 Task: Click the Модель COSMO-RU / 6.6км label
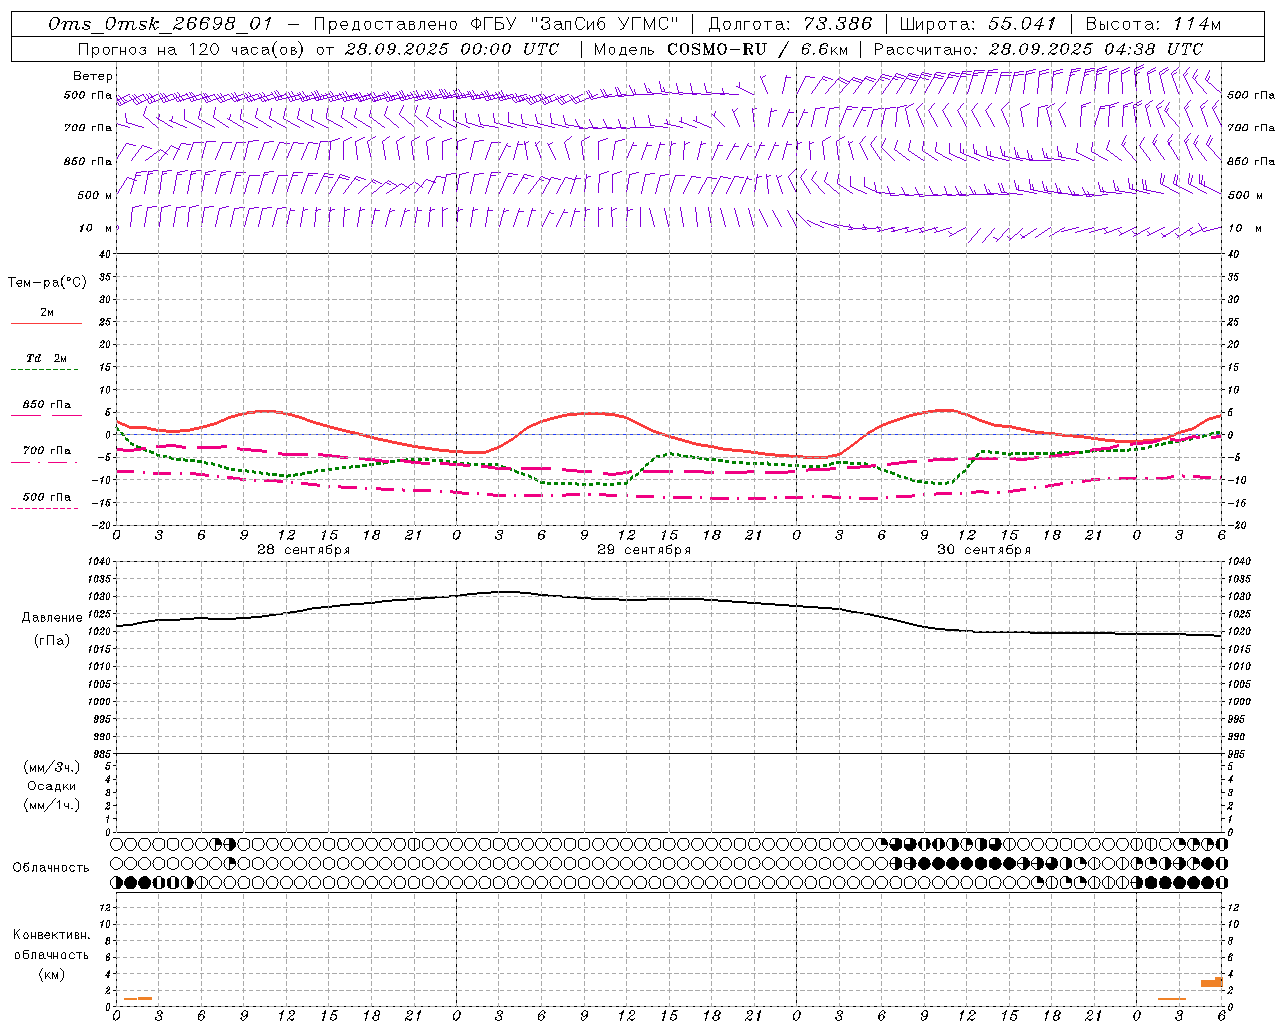[720, 49]
